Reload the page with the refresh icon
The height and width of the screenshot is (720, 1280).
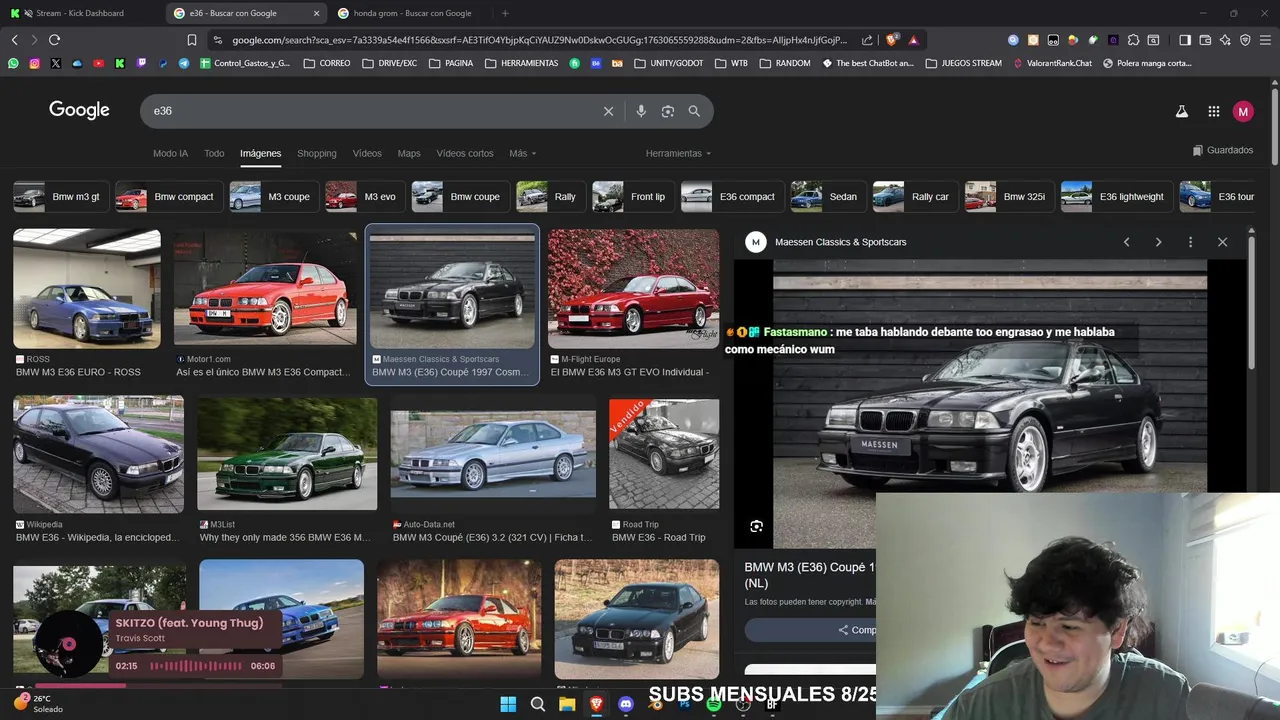pos(54,40)
